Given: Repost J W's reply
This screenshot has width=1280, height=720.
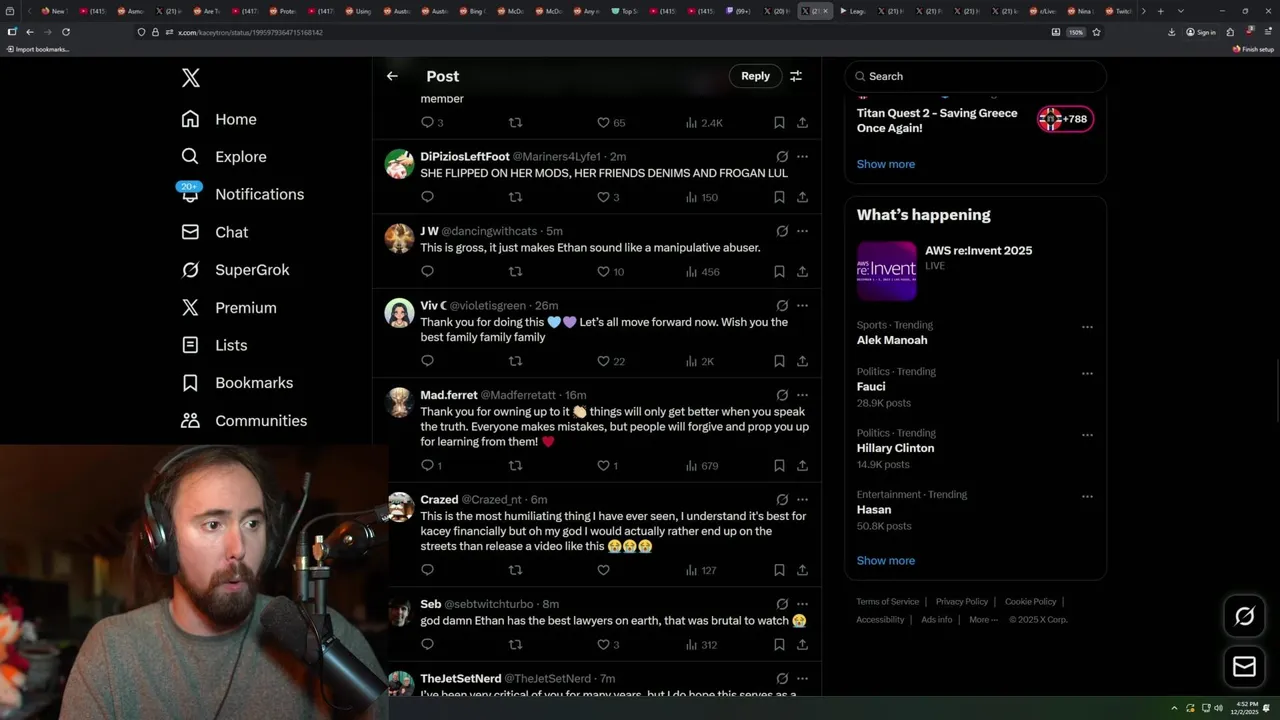Looking at the screenshot, I should (x=515, y=272).
